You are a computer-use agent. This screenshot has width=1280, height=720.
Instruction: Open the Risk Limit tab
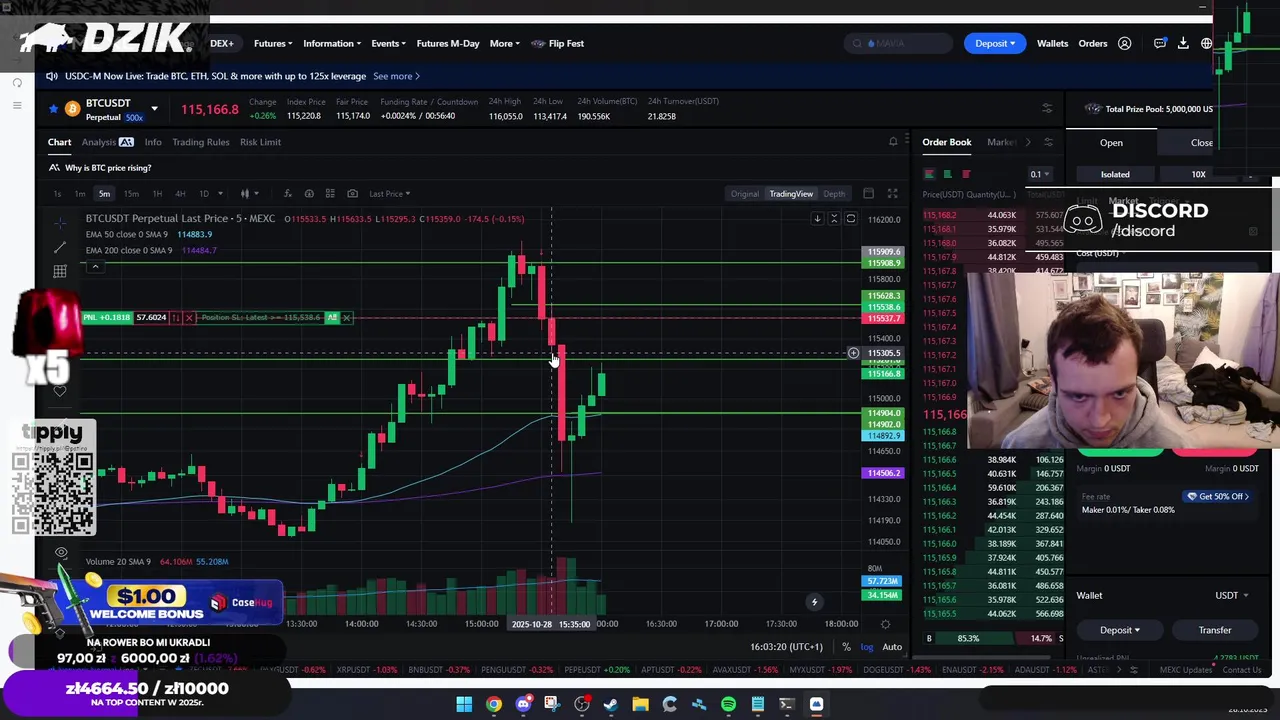coord(260,142)
